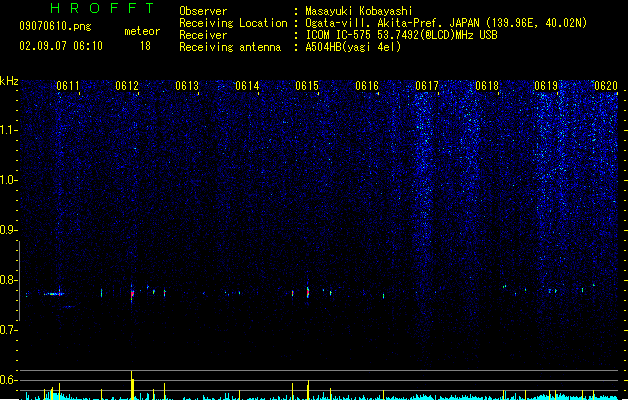Click the 1.0 kHz axis label
Viewport: 629px width, 400px height.
pyautogui.click(x=9, y=180)
